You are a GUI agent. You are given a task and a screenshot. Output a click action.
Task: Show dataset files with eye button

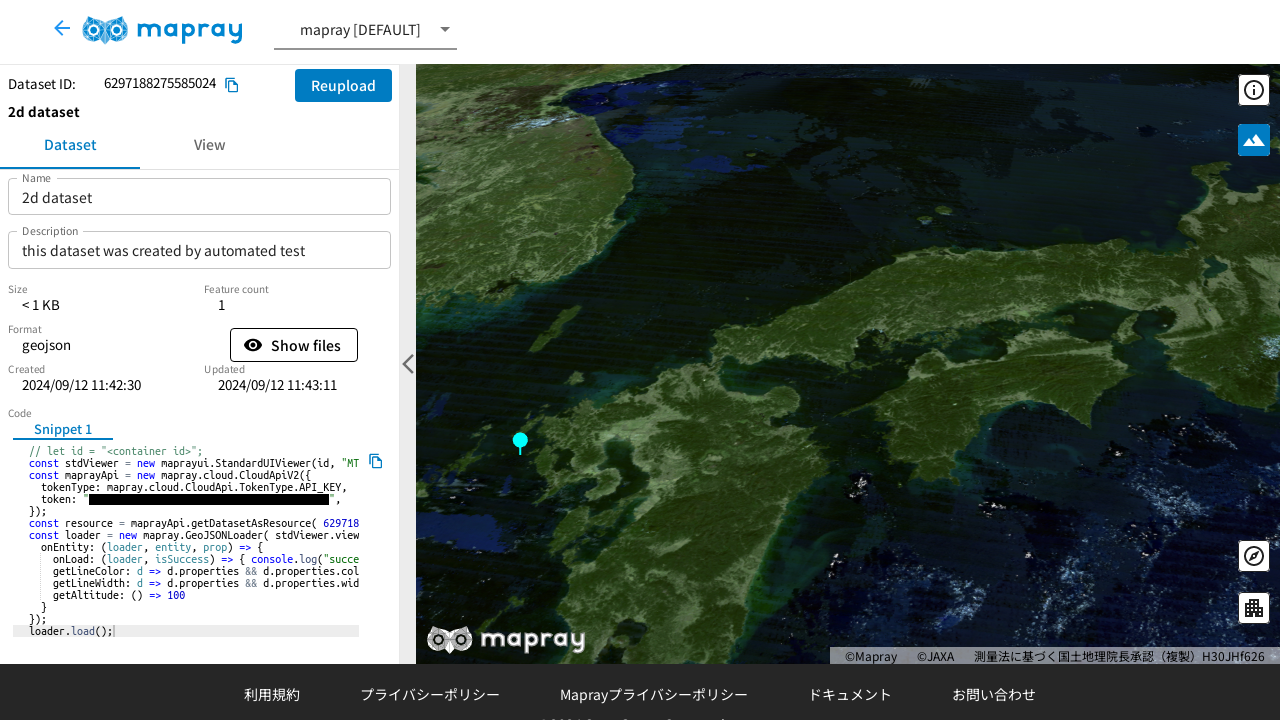click(293, 345)
